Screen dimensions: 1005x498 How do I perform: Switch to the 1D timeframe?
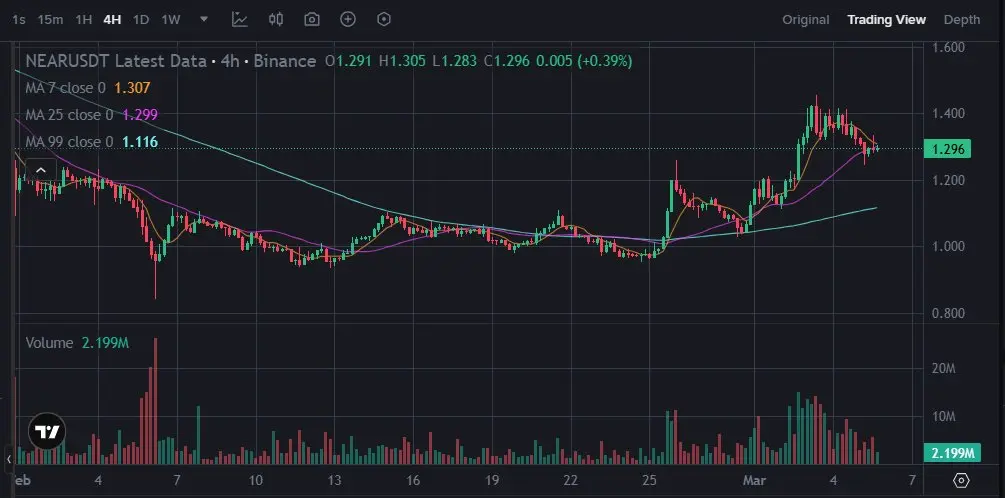pos(141,20)
